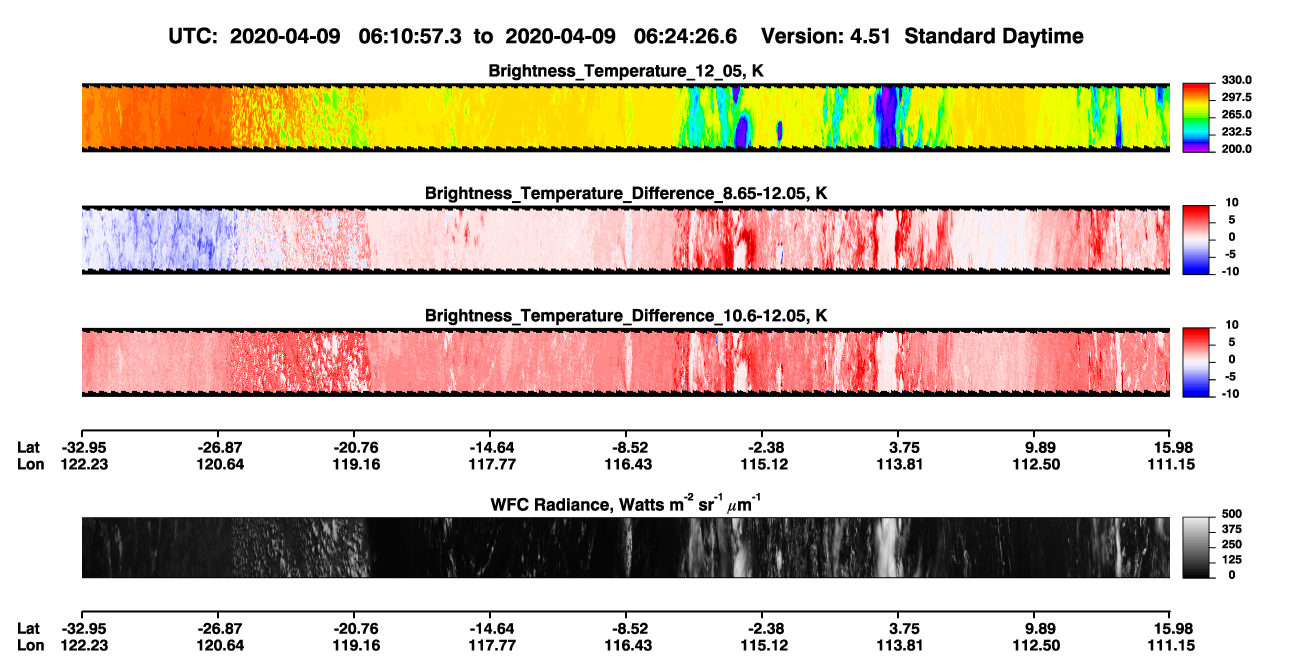Click the WFC Radiance grayscale image strip
Image resolution: width=1300 pixels, height=667 pixels.
point(625,547)
